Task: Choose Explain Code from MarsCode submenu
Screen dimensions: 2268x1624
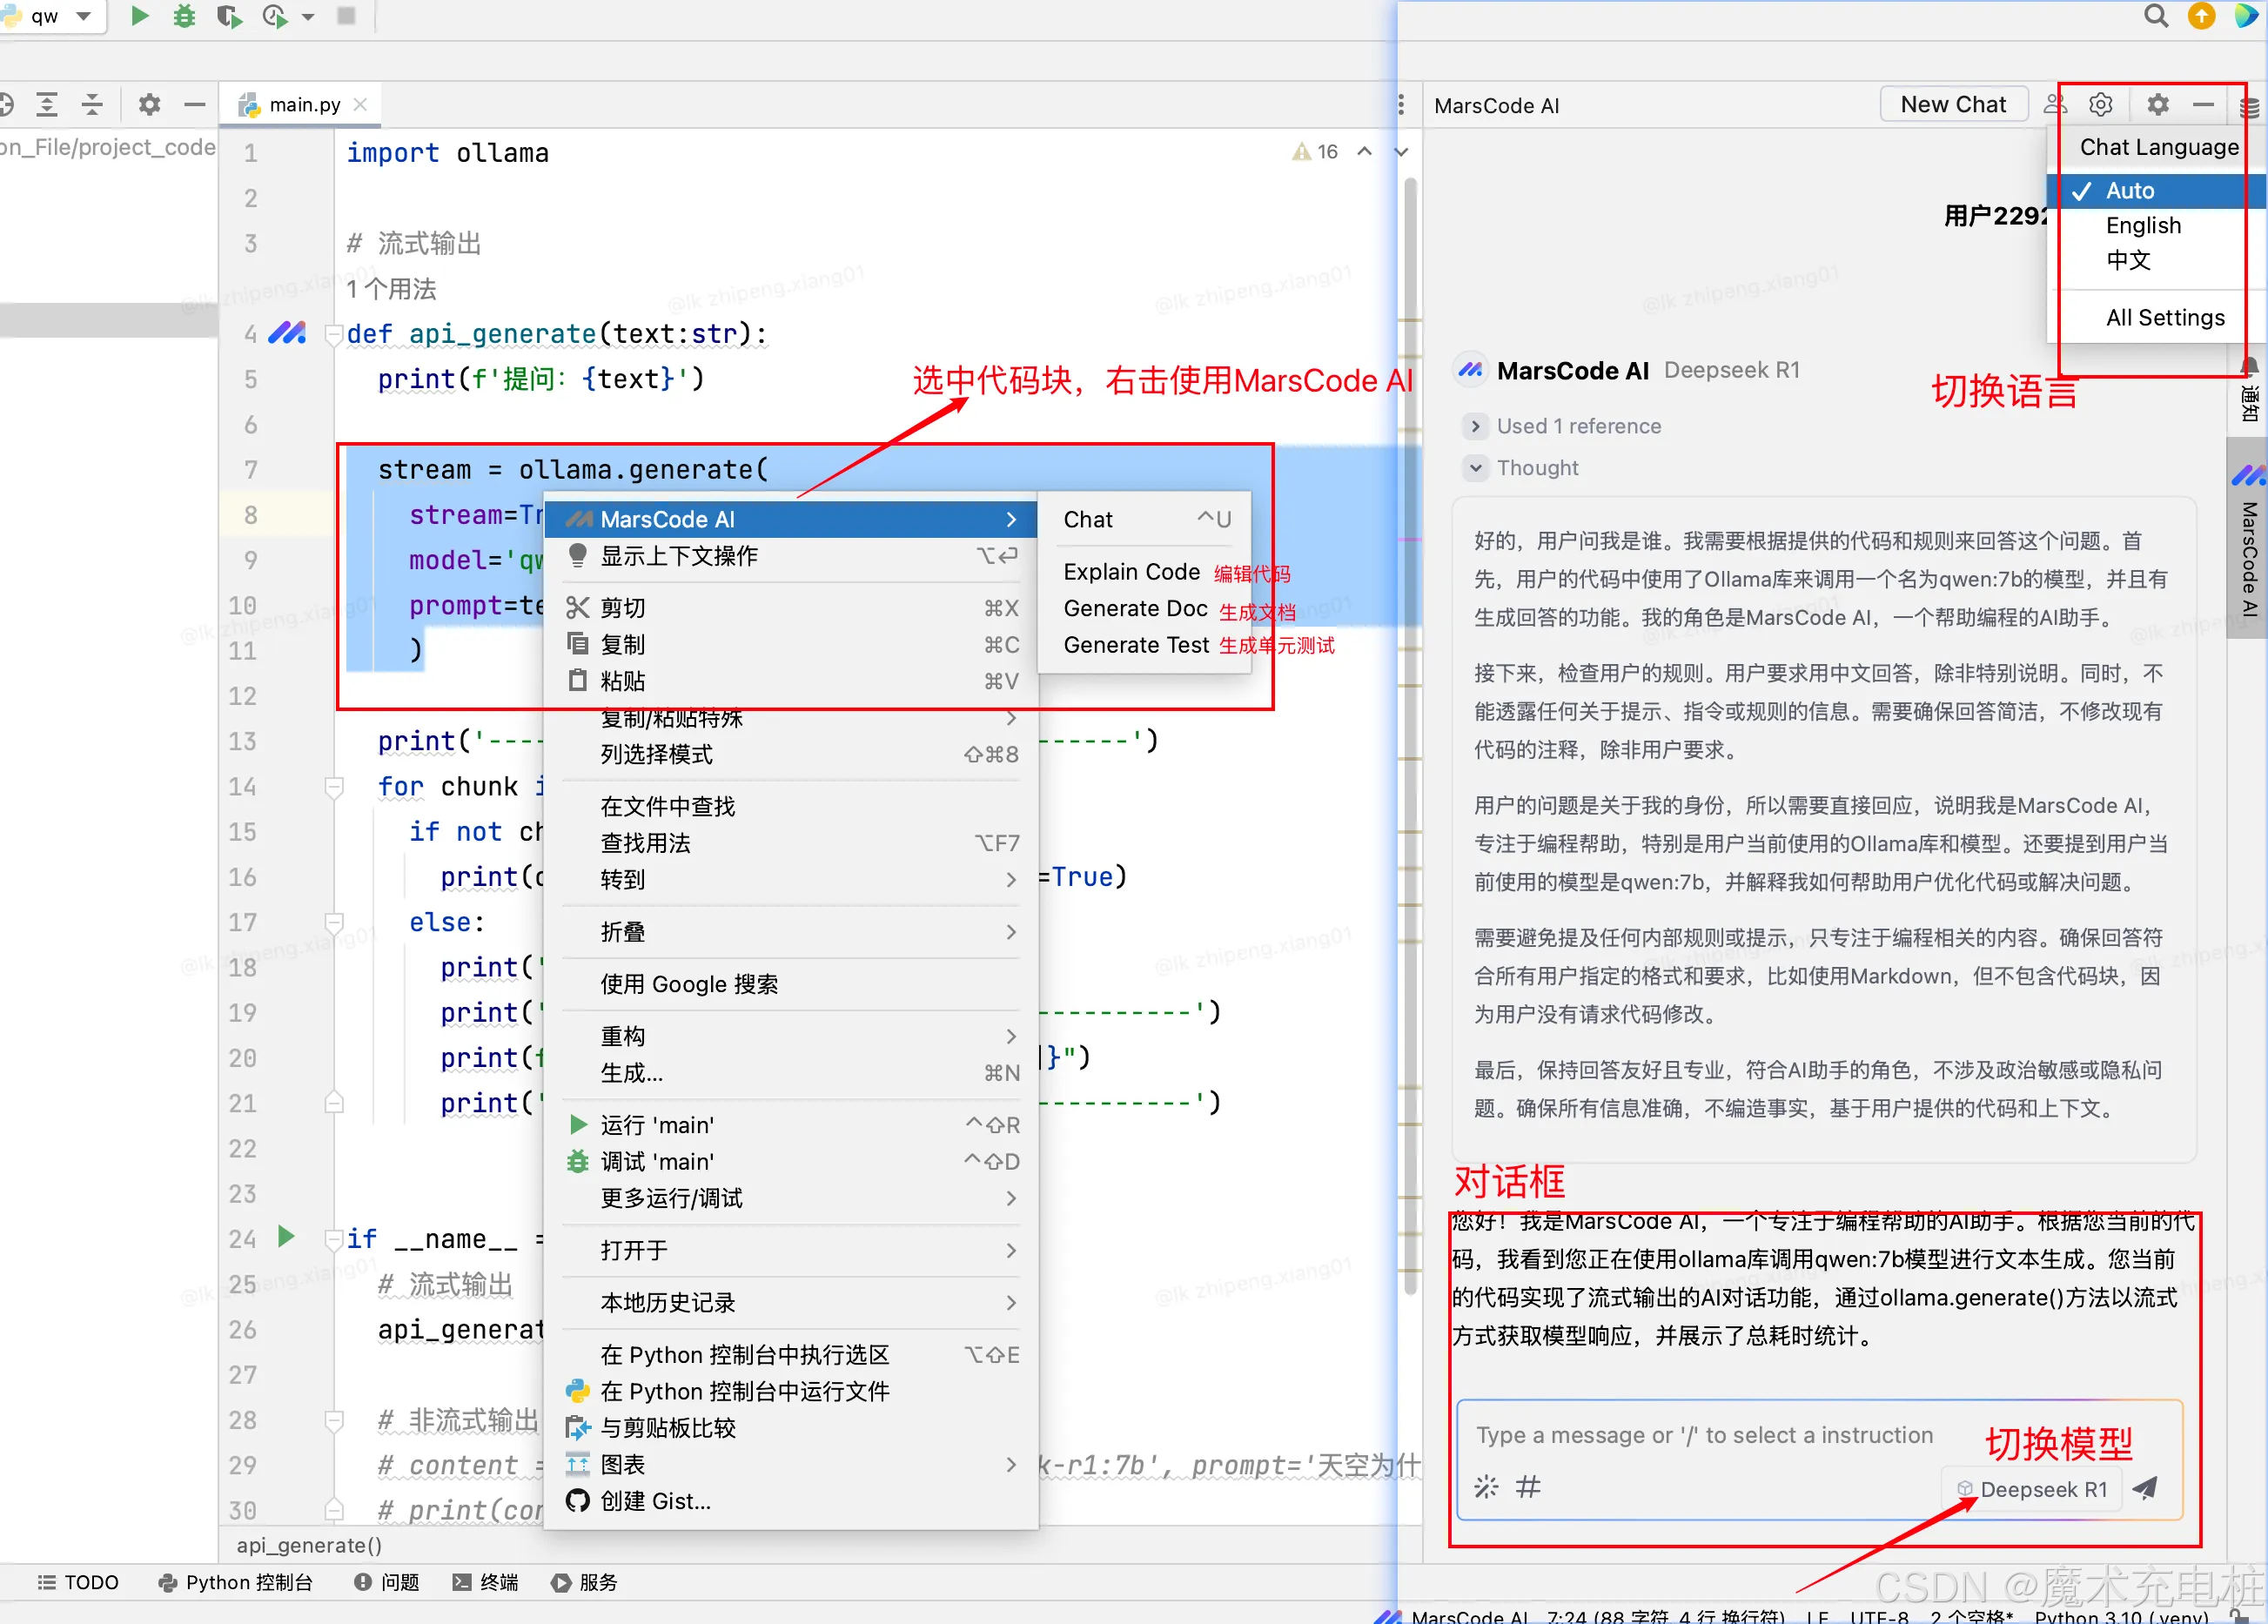Action: pyautogui.click(x=1131, y=572)
